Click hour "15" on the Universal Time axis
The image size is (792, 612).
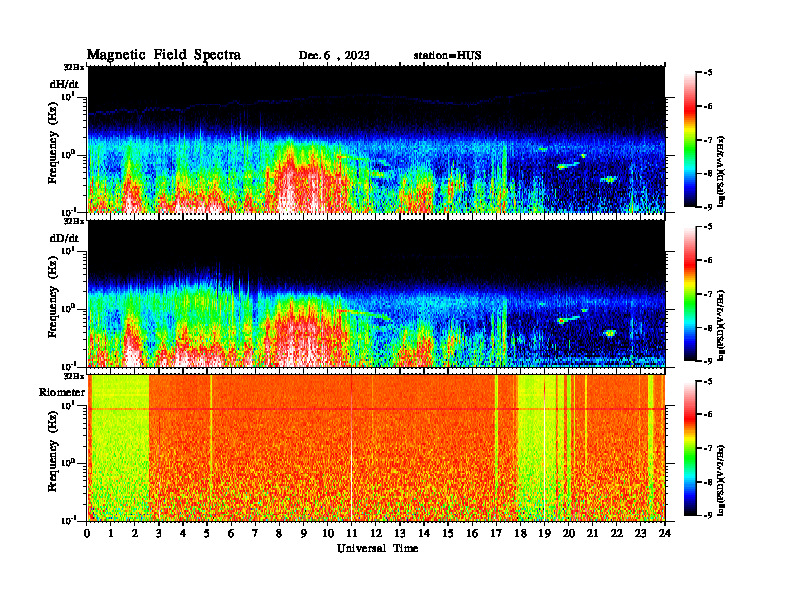tap(449, 533)
